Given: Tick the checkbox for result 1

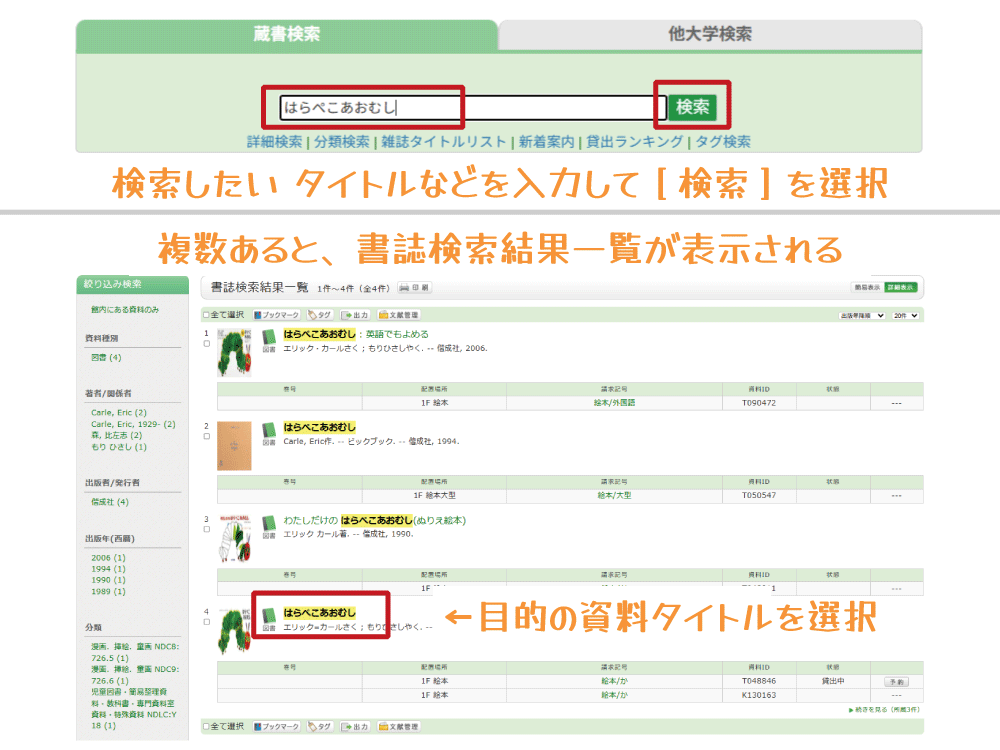Looking at the screenshot, I should tap(206, 343).
